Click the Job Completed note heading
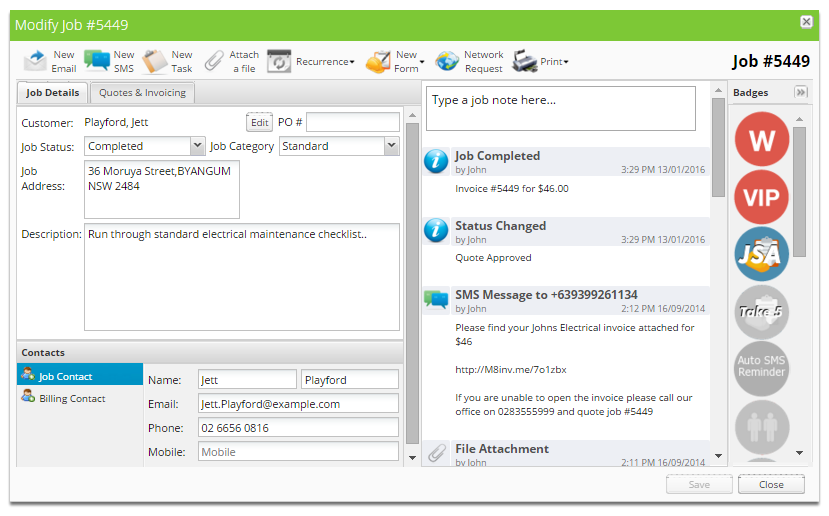This screenshot has width=829, height=516. click(x=498, y=156)
